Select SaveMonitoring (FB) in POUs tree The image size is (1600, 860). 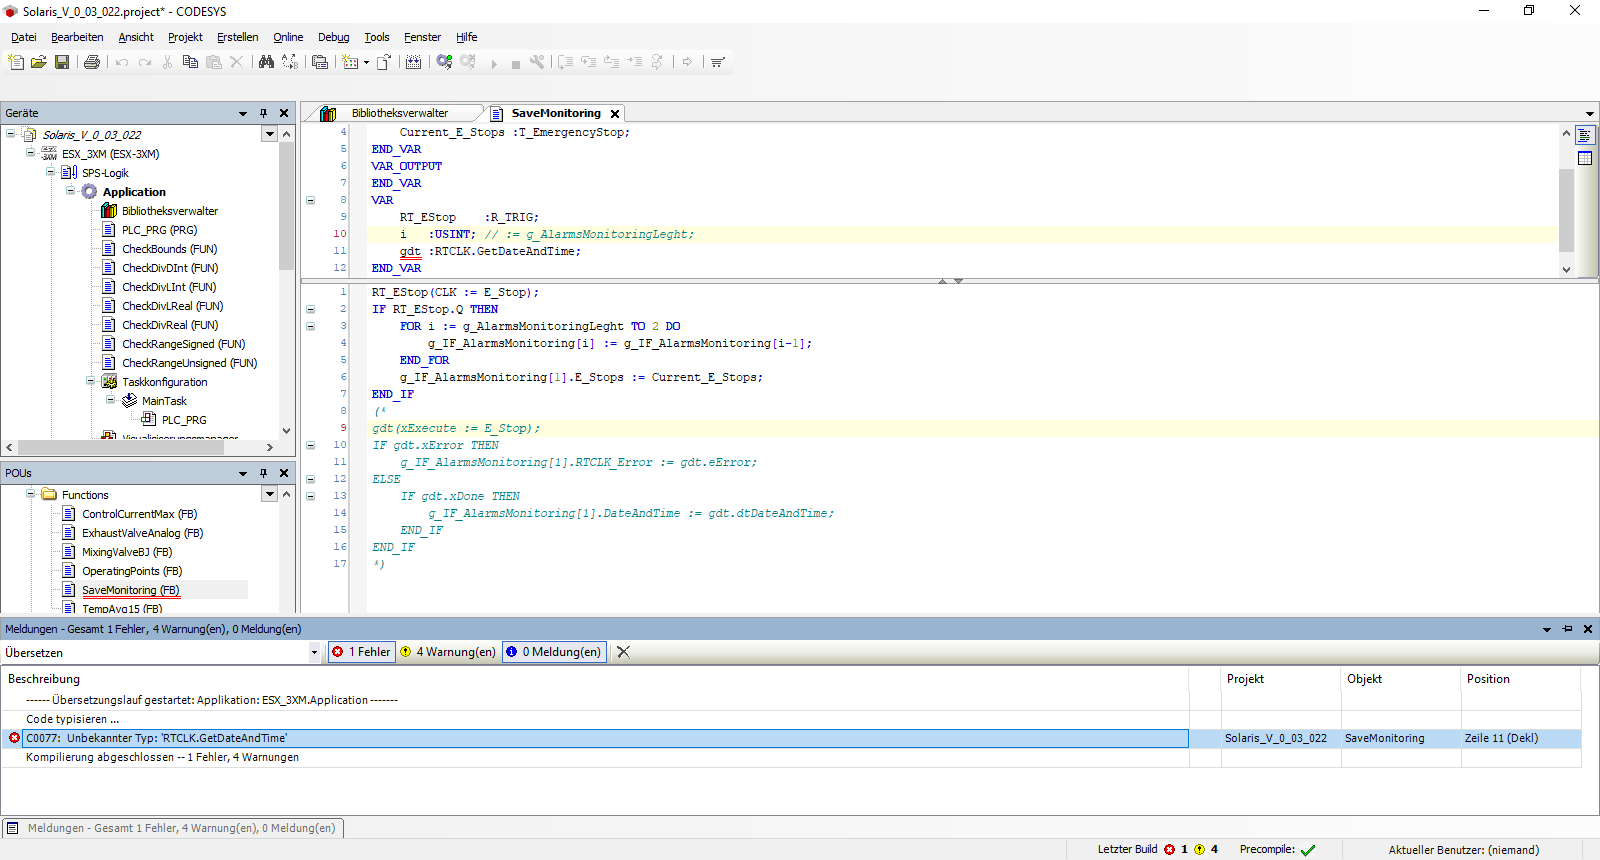pos(130,590)
